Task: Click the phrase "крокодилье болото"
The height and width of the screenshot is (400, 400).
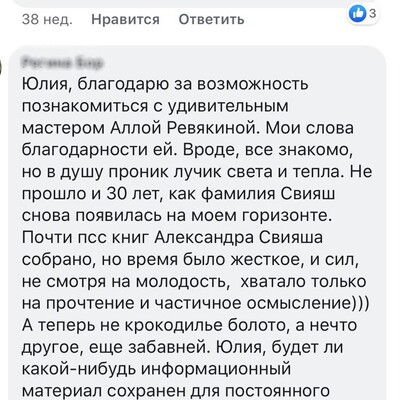Action: 205,325
